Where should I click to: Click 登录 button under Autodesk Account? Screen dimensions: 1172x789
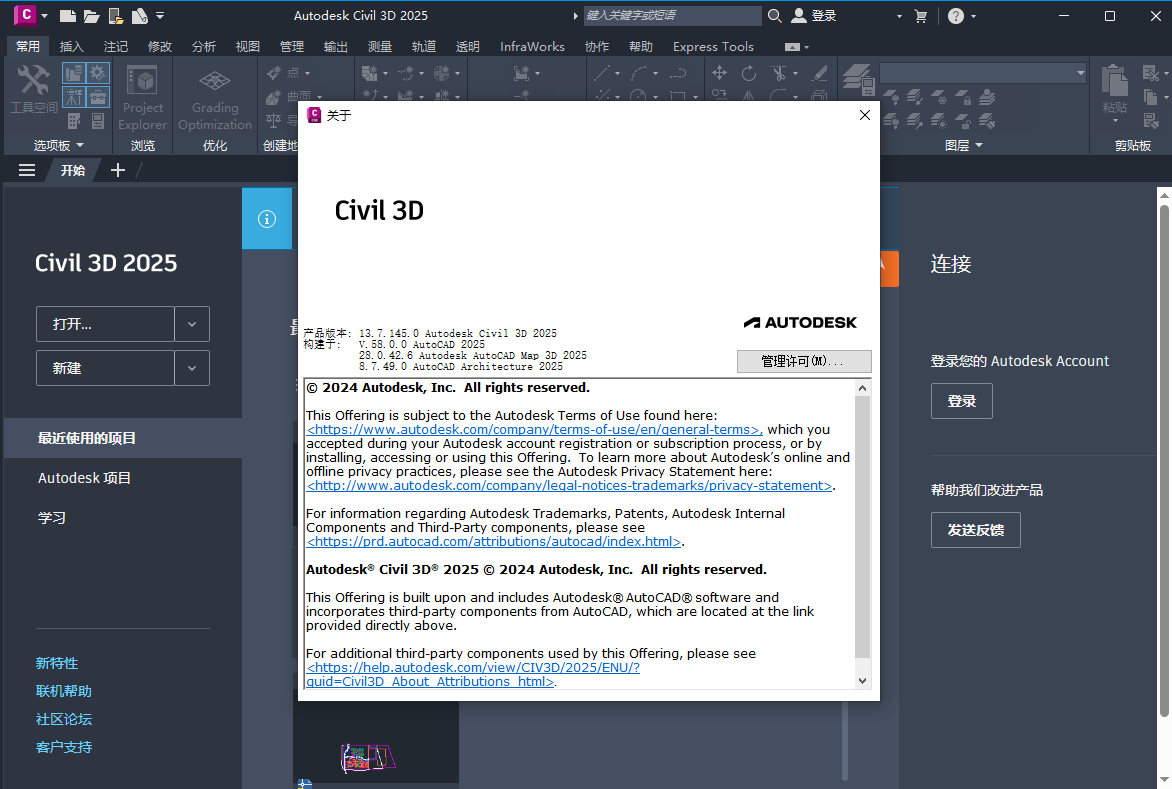(x=961, y=401)
